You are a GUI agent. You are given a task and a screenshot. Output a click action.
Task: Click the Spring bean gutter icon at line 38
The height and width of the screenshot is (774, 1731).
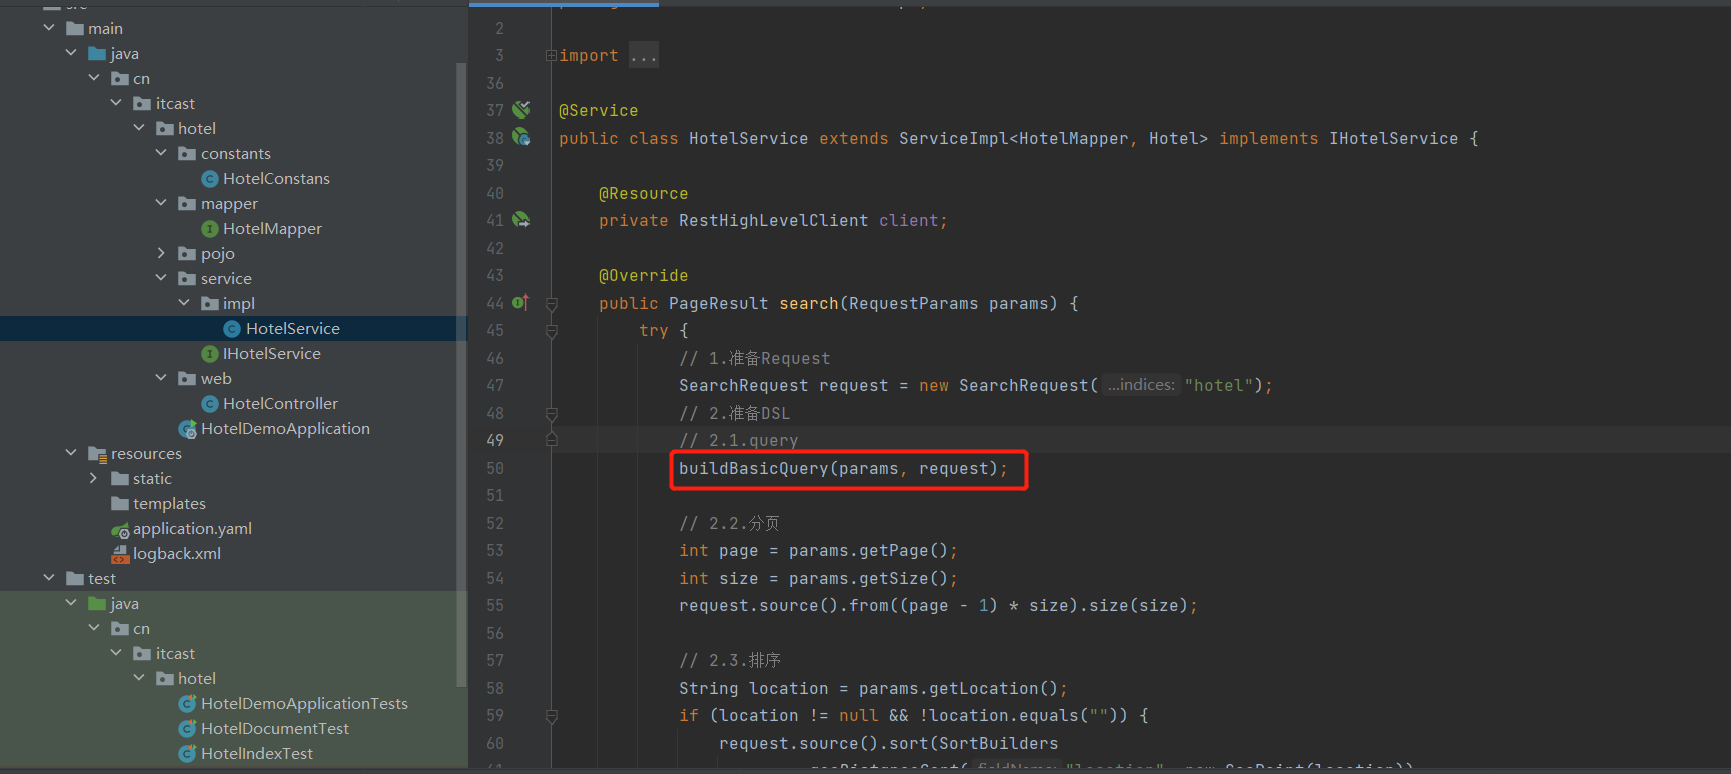521,137
